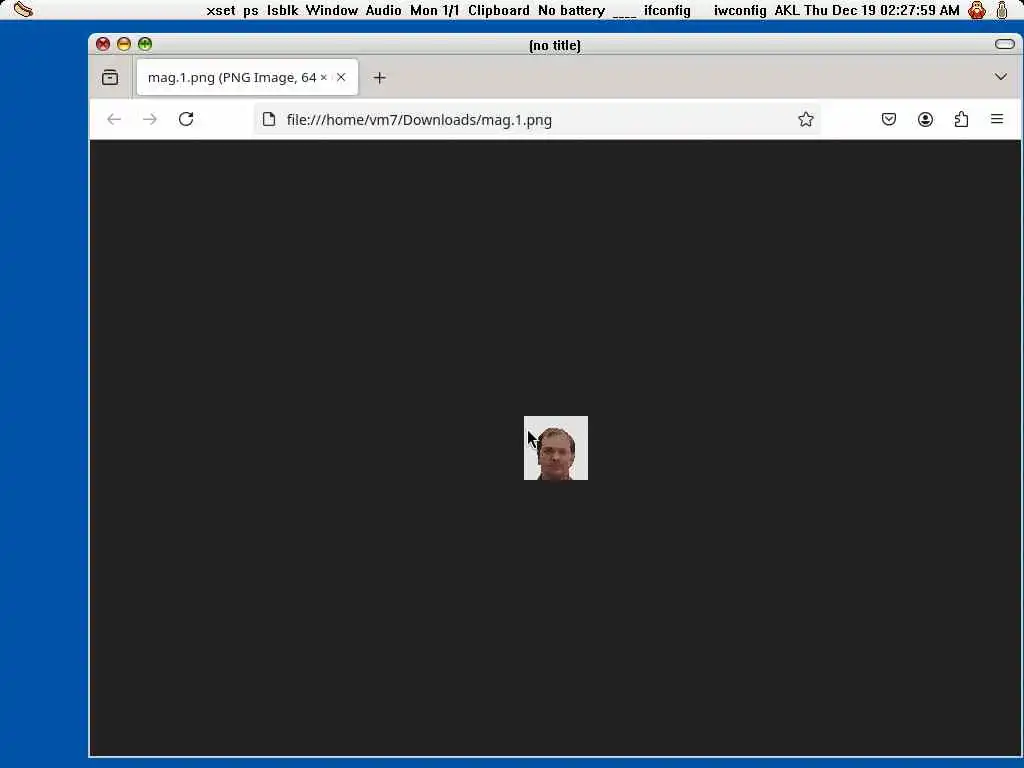The image size is (1024, 768).
Task: Close the mag.1.png tab
Action: click(341, 77)
